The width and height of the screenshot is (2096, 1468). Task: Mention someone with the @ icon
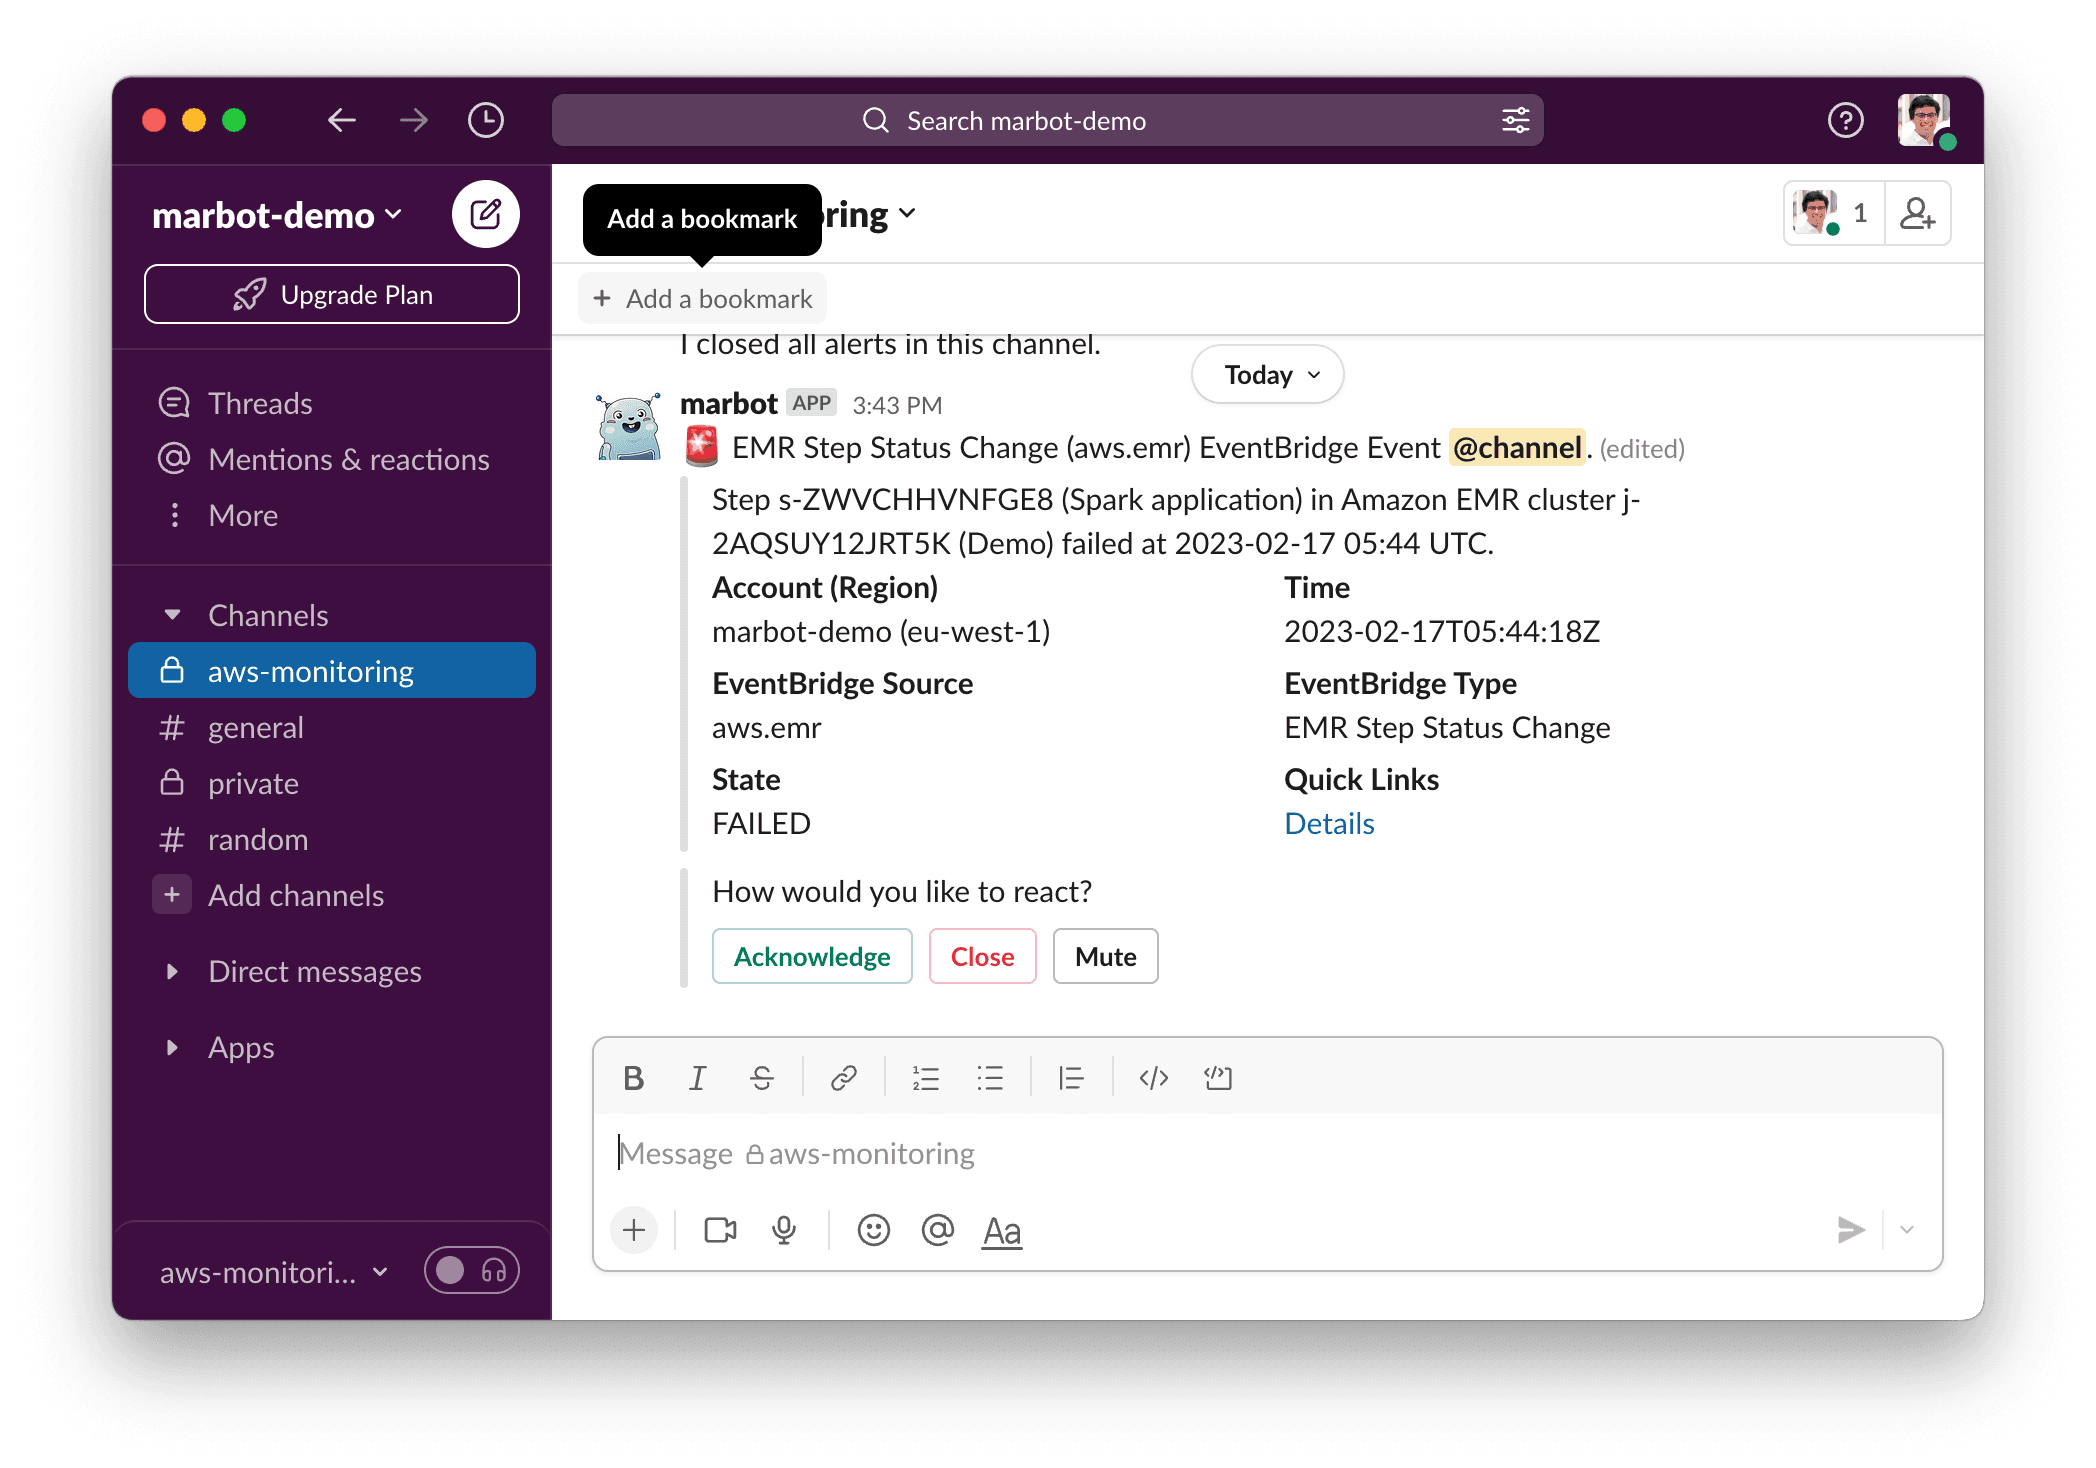coord(937,1230)
